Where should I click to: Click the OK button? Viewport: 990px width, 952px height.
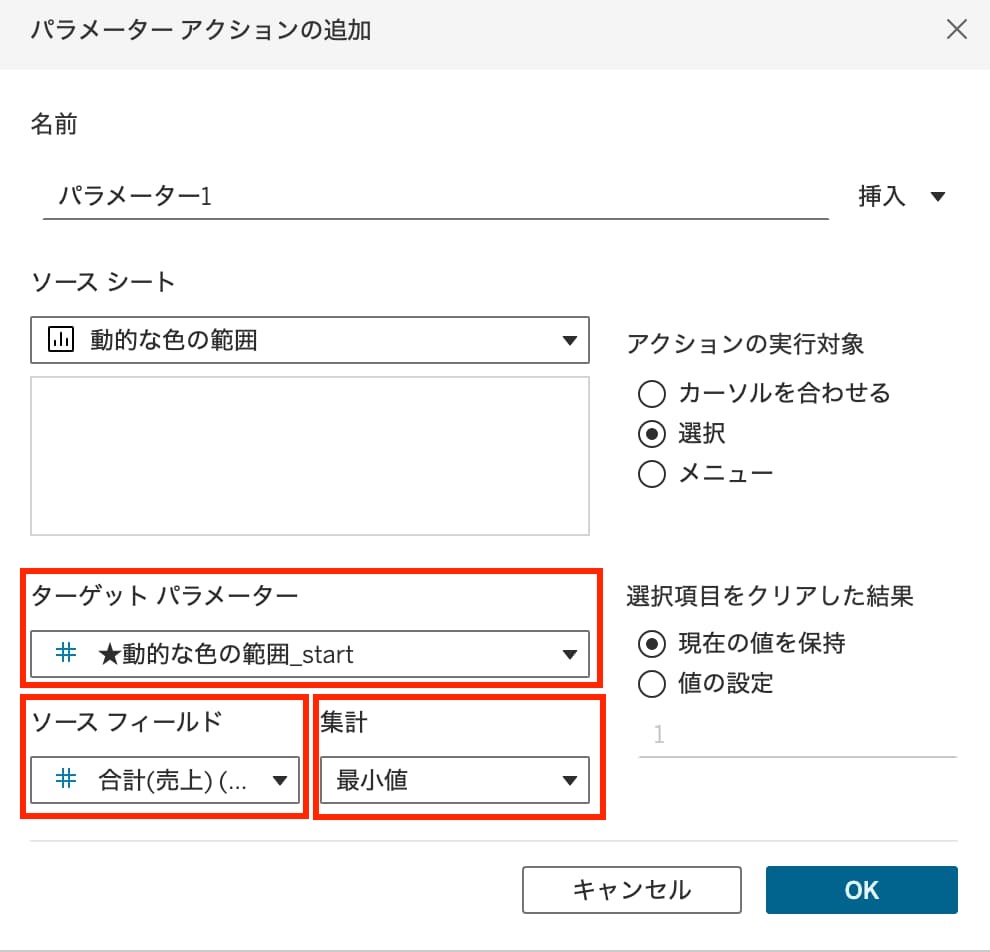coord(861,889)
